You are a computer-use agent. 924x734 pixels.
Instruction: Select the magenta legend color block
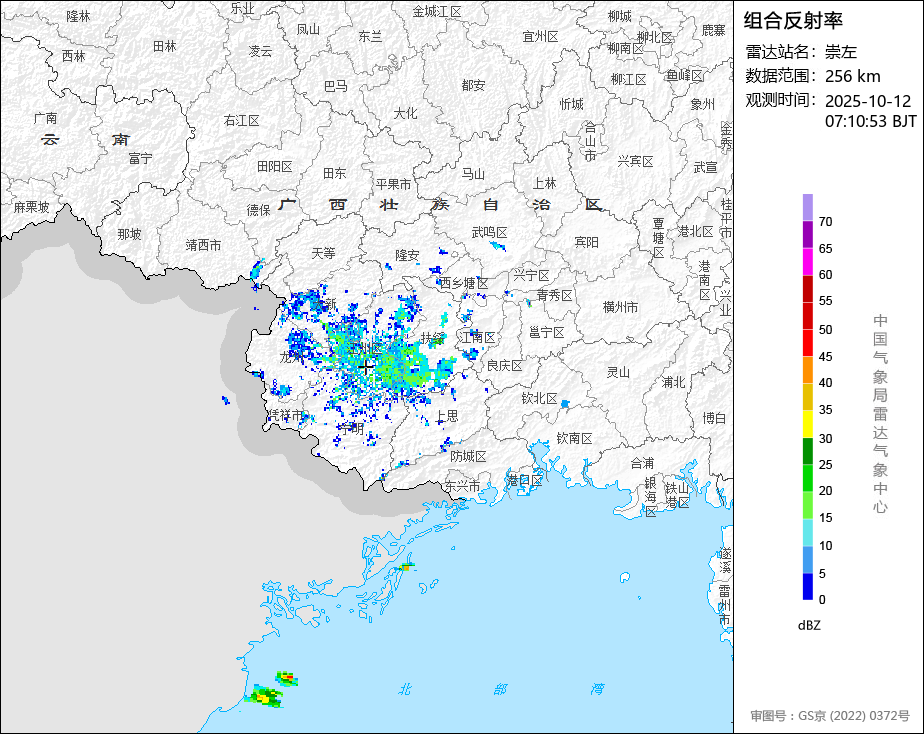coord(807,261)
